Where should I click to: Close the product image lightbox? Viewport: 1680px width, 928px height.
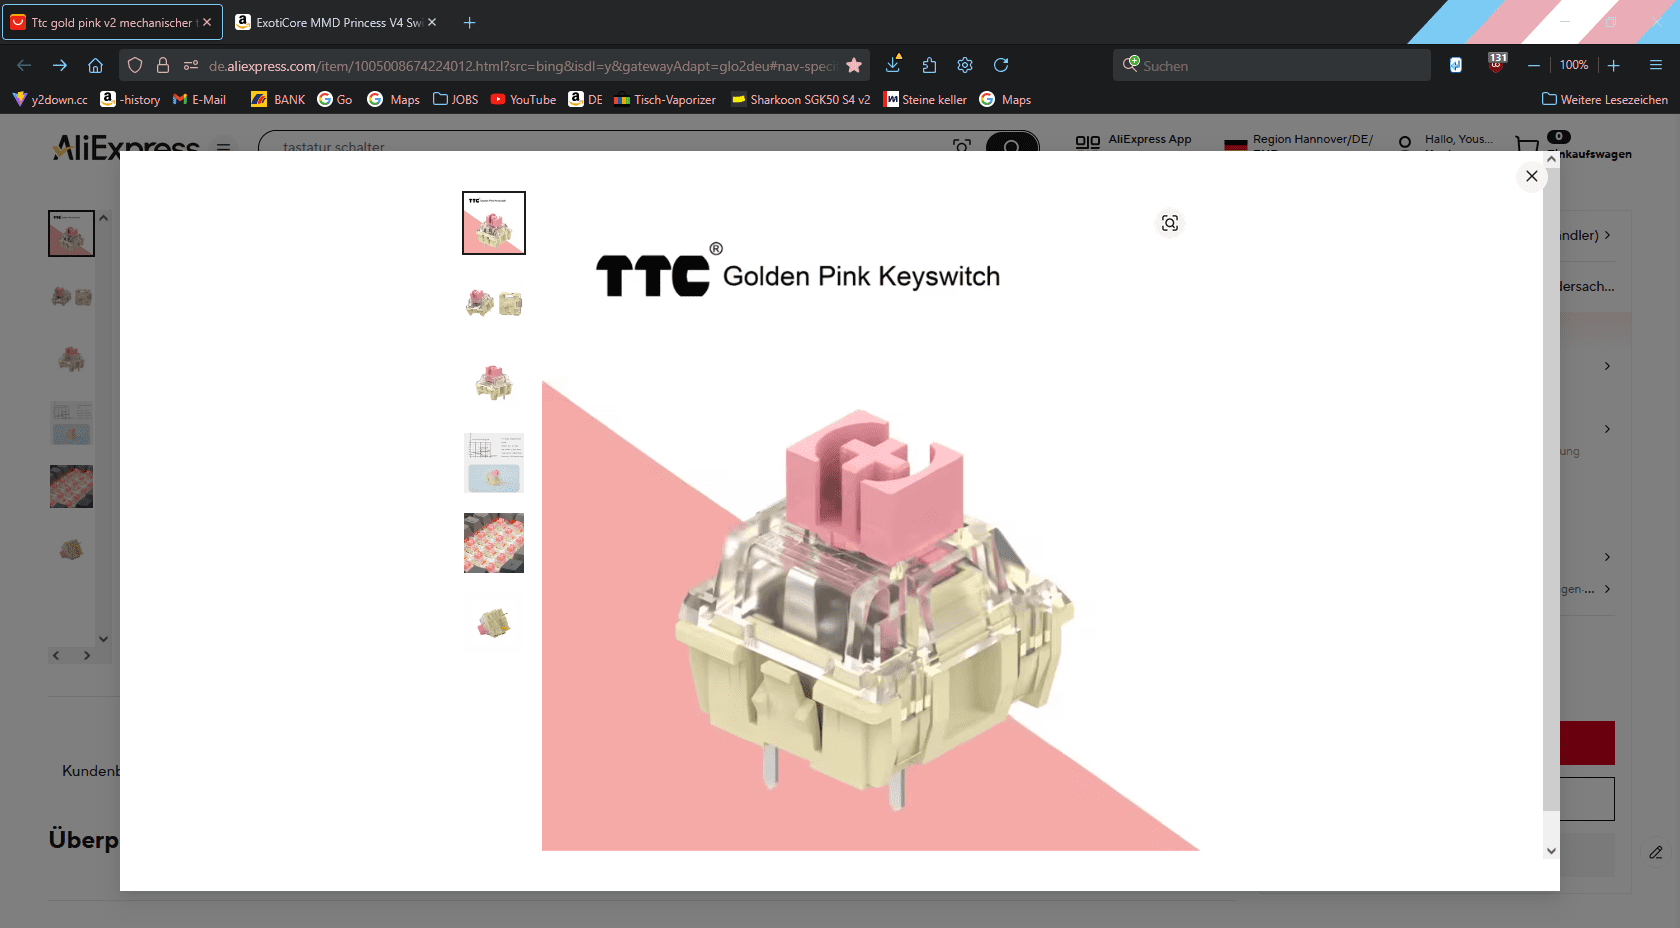click(1531, 176)
